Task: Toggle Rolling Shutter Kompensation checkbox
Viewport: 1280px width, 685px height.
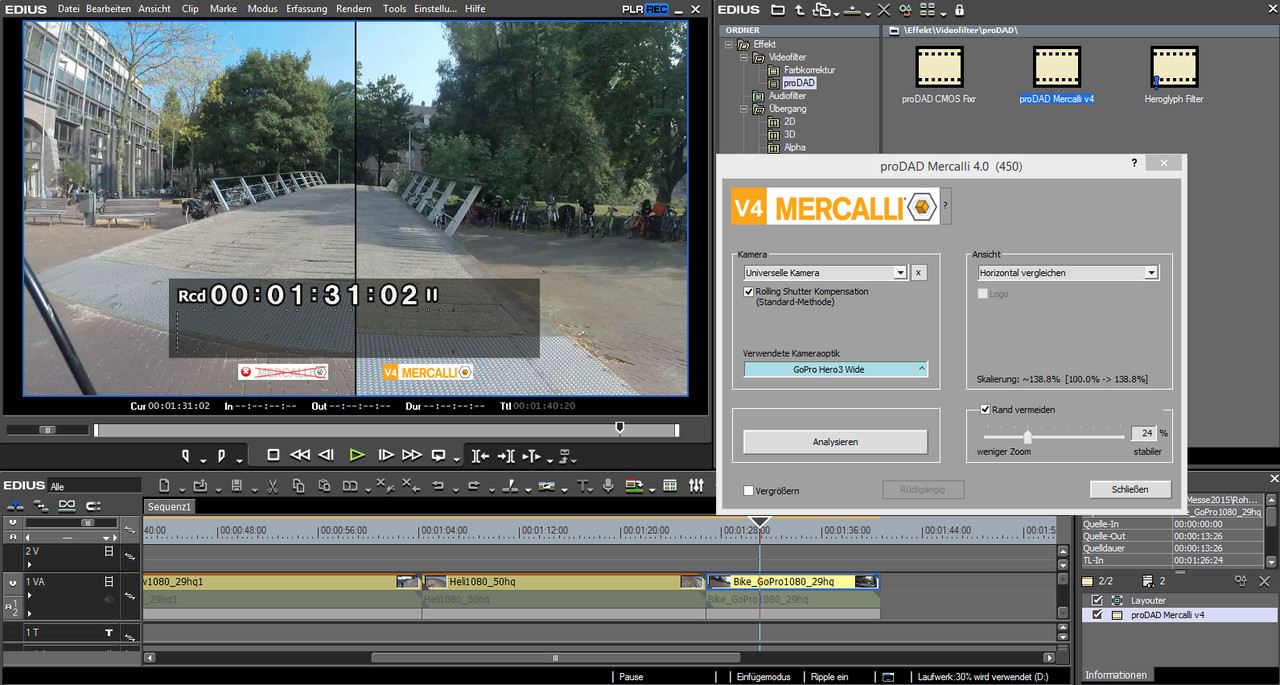Action: [x=749, y=292]
